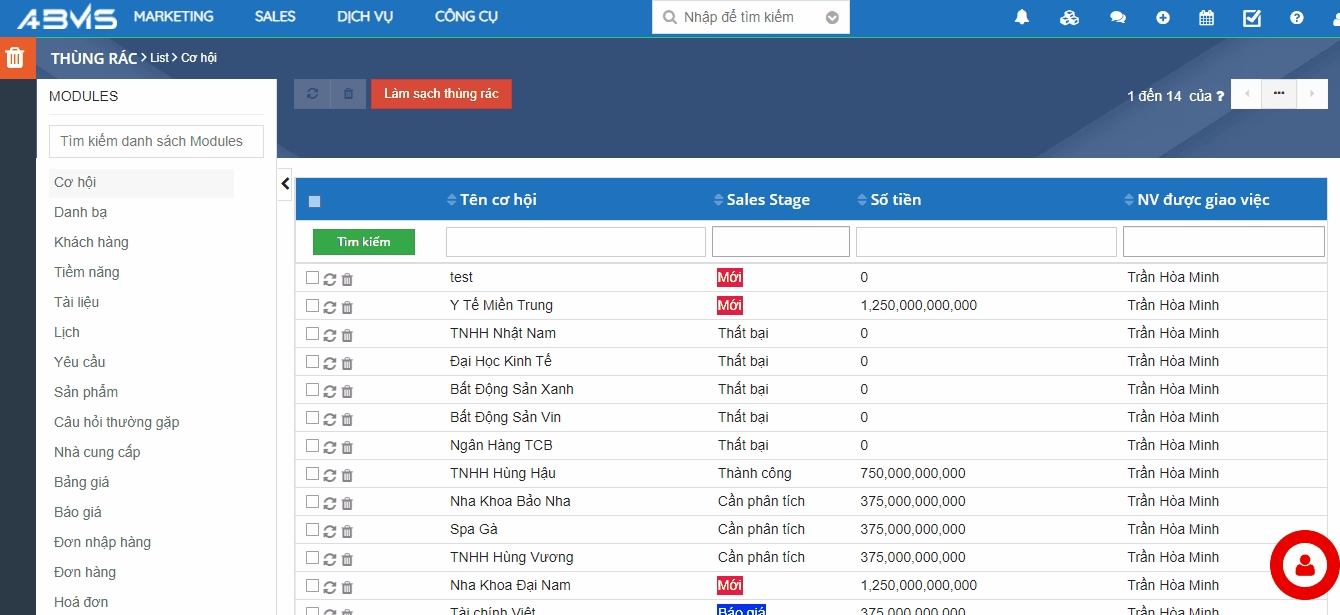The width and height of the screenshot is (1340, 615).
Task: Open the red support chat bubble
Action: tap(1304, 565)
